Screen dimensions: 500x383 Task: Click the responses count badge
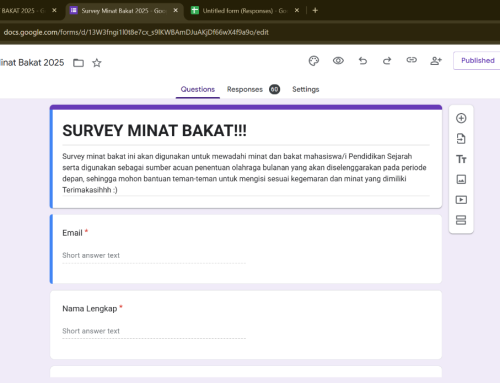pos(274,89)
